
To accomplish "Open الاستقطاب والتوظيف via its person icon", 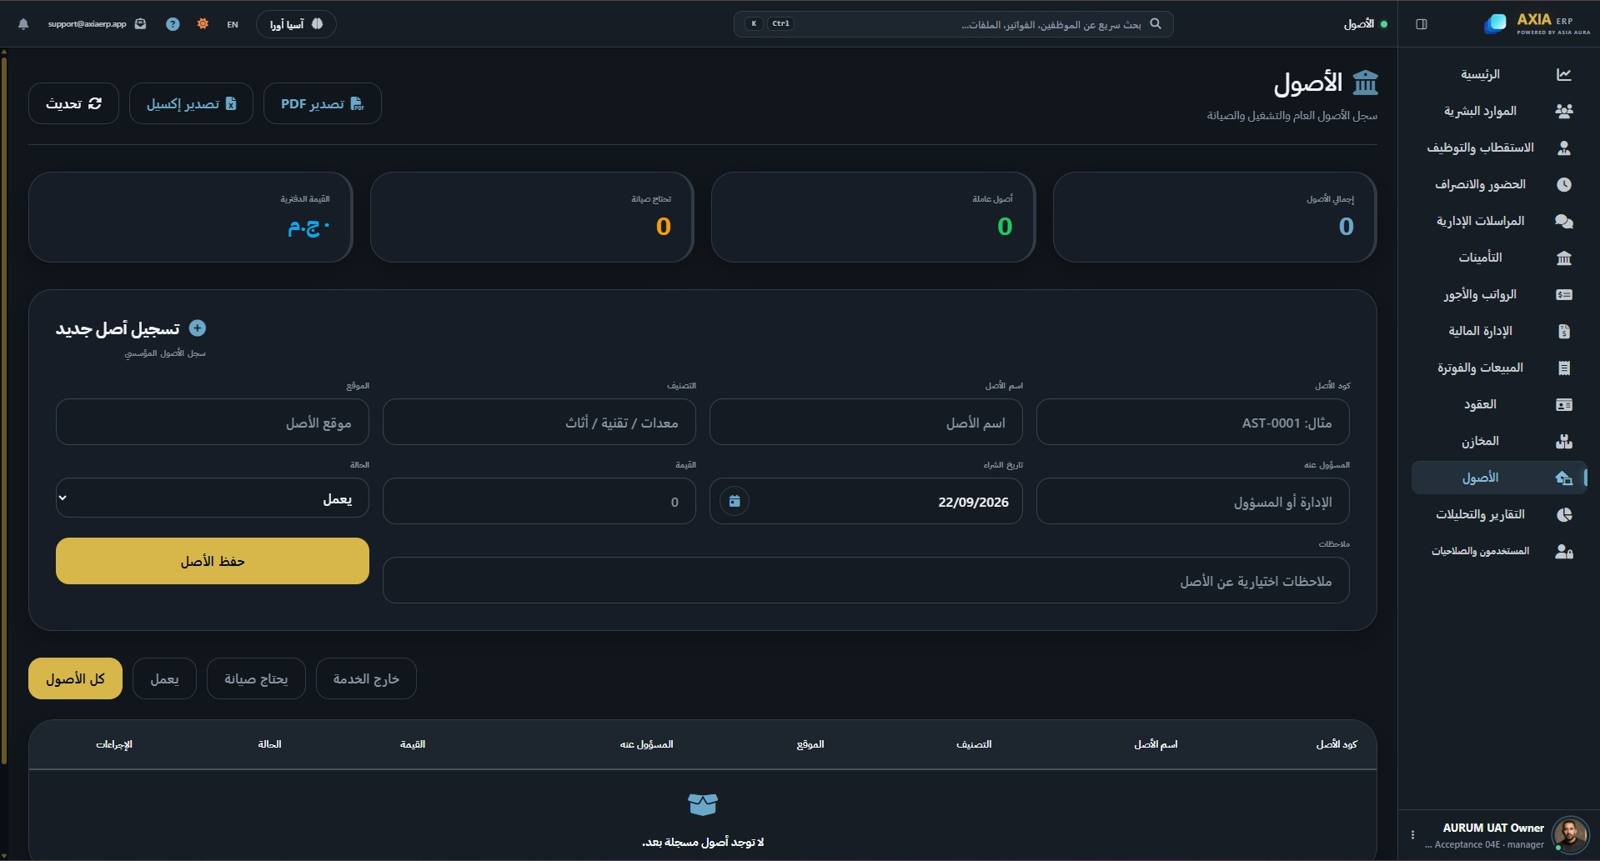I will coord(1564,148).
